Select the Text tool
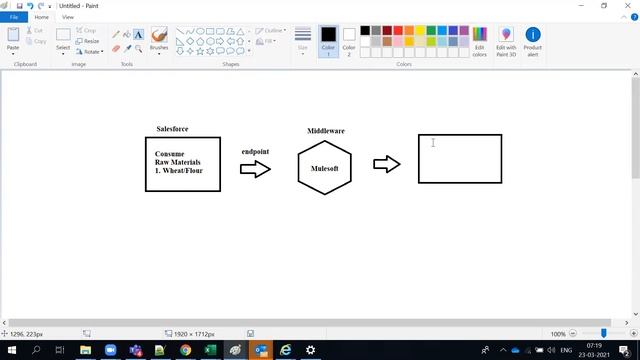This screenshot has width=640, height=360. [138, 35]
